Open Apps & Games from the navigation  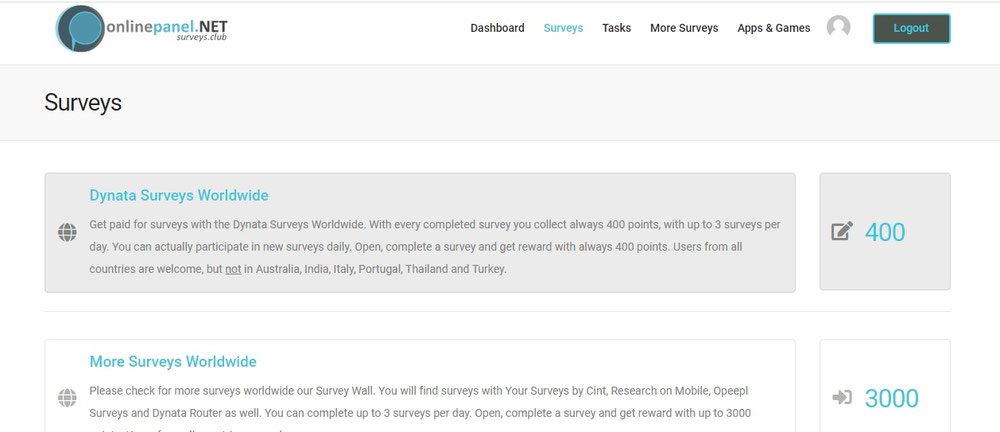(774, 28)
